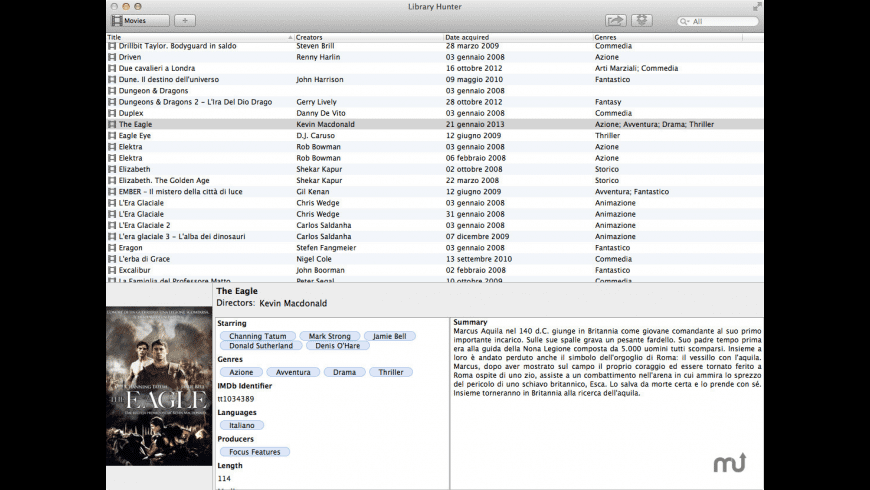Click the Avventura genre tag
Viewport: 870px width, 490px height.
tap(293, 372)
